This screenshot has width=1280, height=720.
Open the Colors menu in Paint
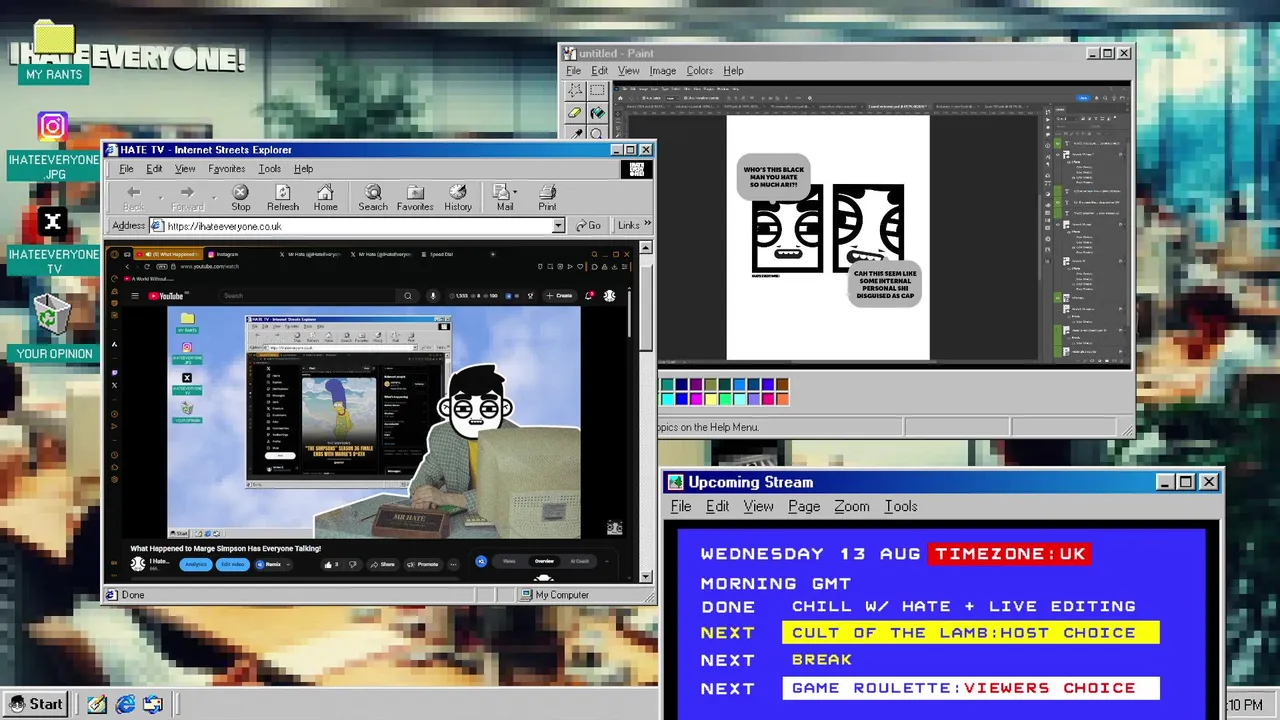tap(699, 71)
